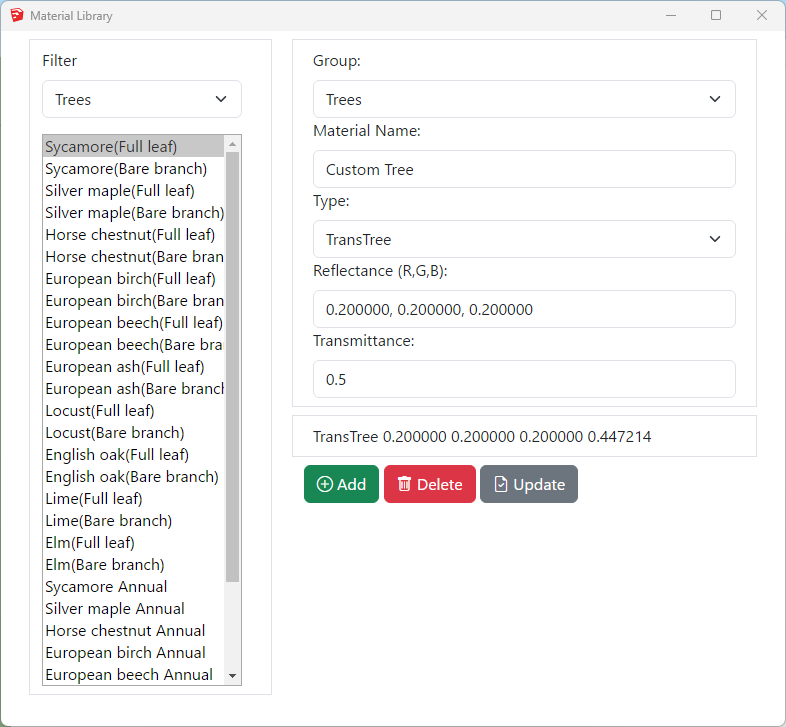
Task: Click the Material Name input field
Action: point(524,169)
